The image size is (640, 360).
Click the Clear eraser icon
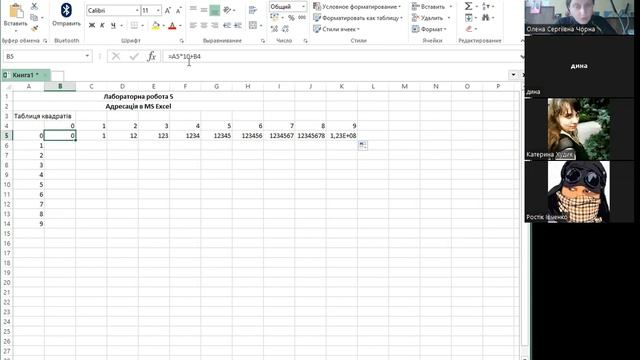tap(469, 29)
